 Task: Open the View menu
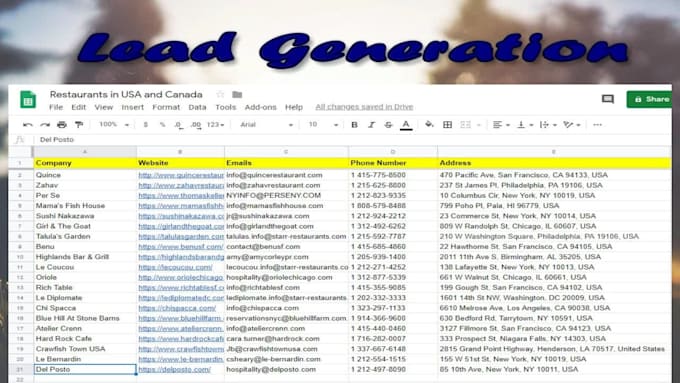(x=104, y=107)
